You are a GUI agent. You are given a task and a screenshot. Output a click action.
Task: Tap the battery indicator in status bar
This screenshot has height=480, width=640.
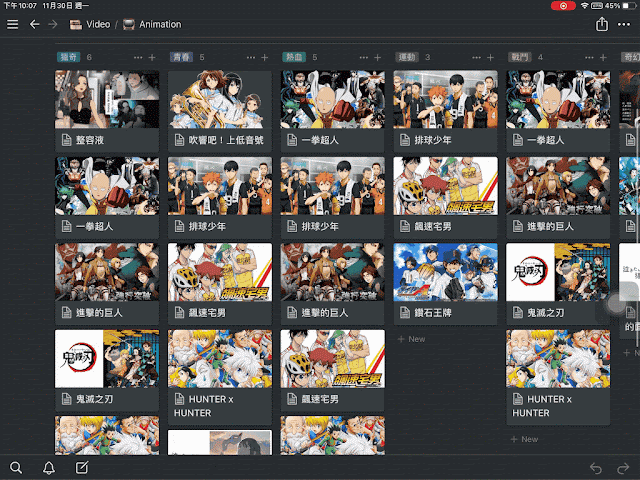(628, 6)
